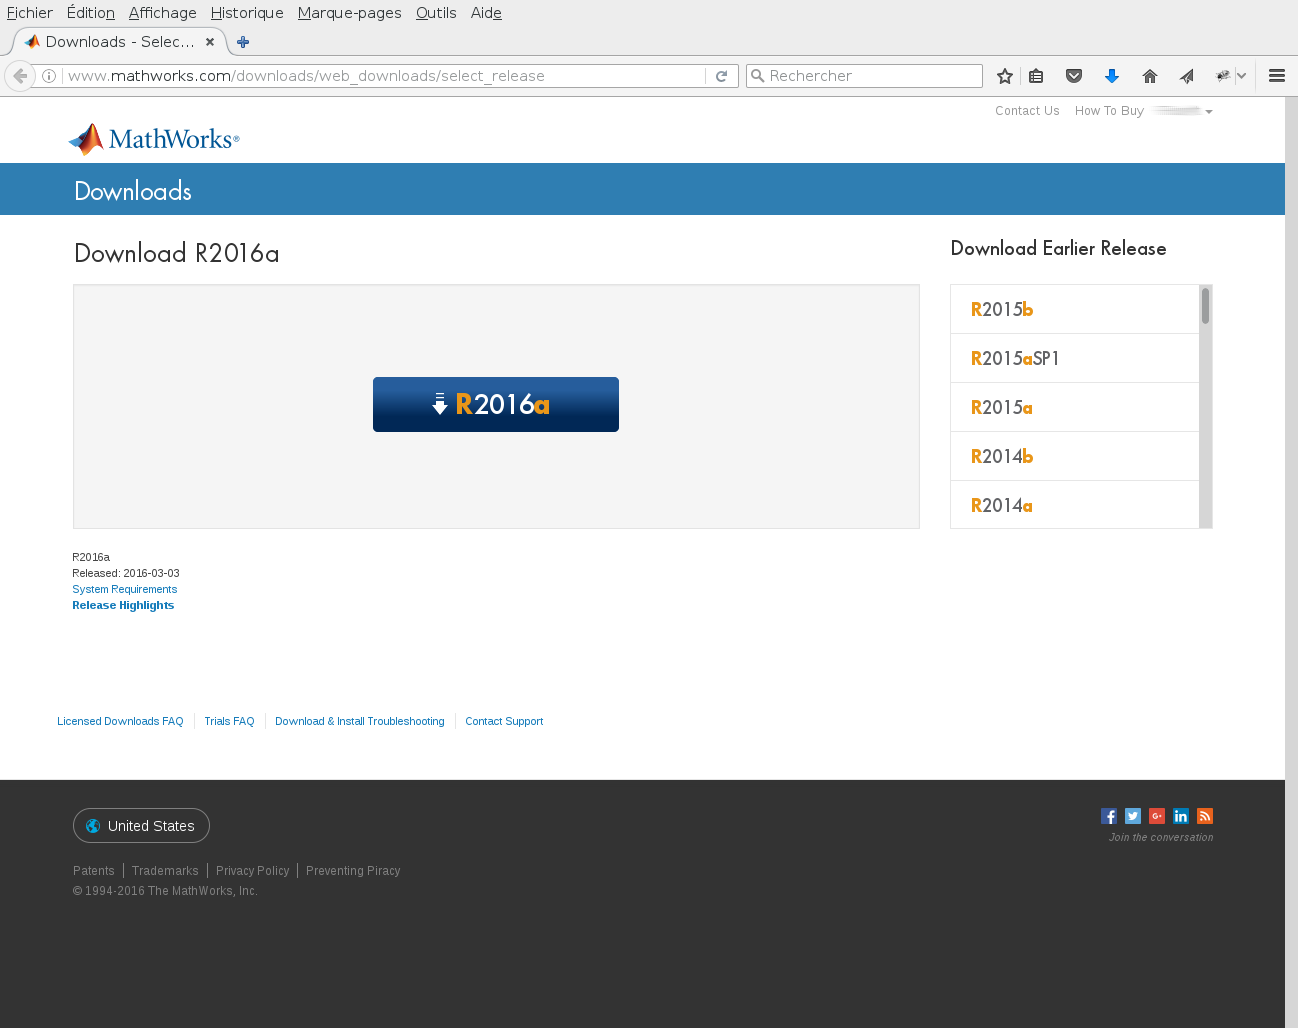Open the Release Highlights link
The height and width of the screenshot is (1028, 1298).
coord(123,605)
